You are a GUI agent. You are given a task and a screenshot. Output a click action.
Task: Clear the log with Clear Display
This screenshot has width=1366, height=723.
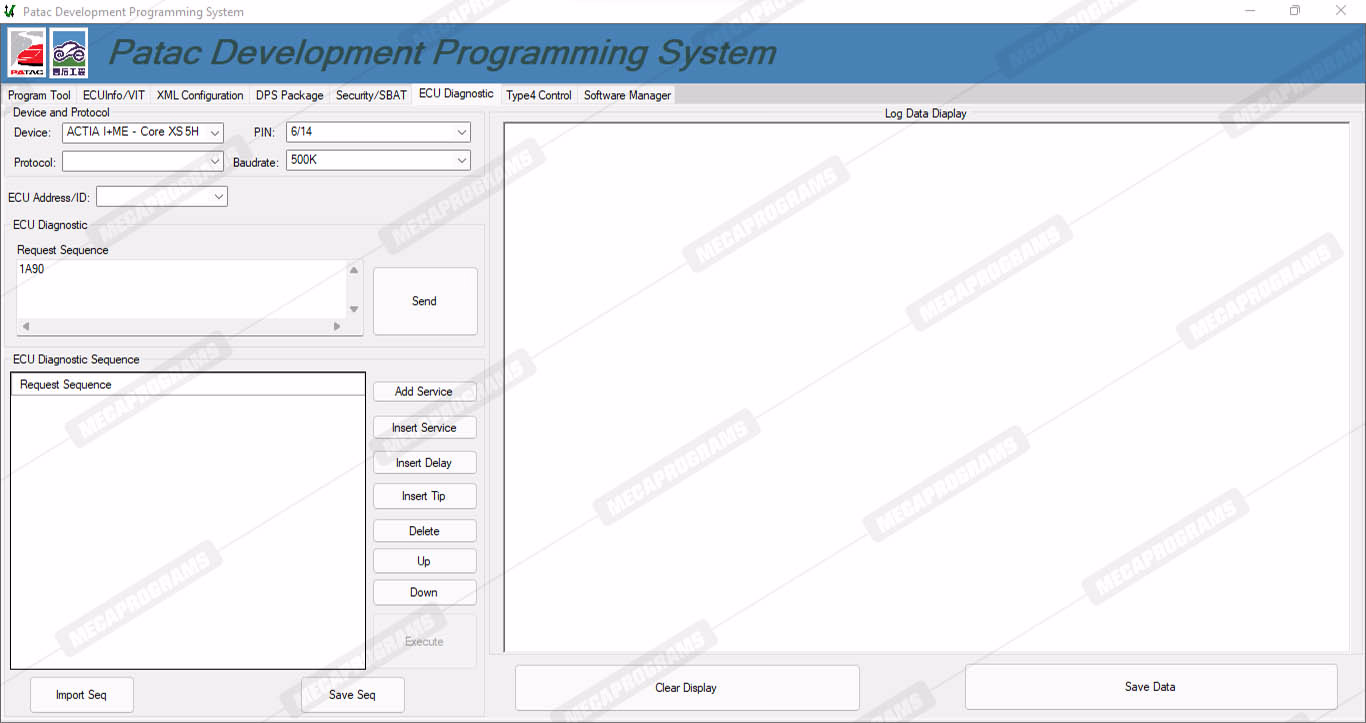[x=687, y=688]
